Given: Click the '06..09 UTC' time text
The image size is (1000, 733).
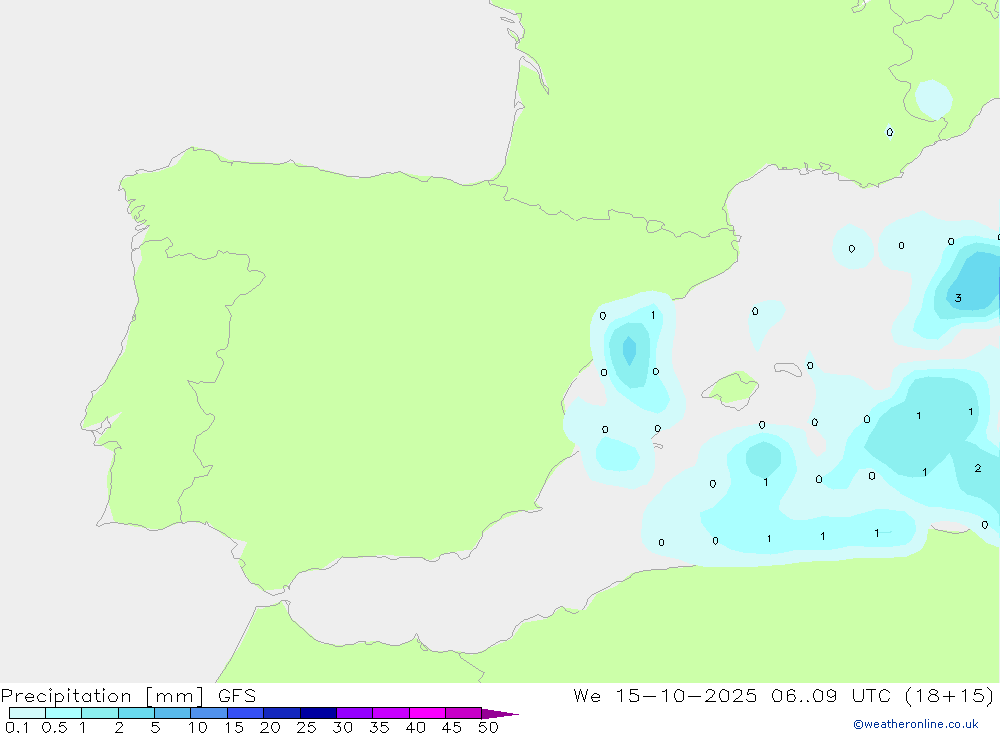Looking at the screenshot, I should 830,695.
